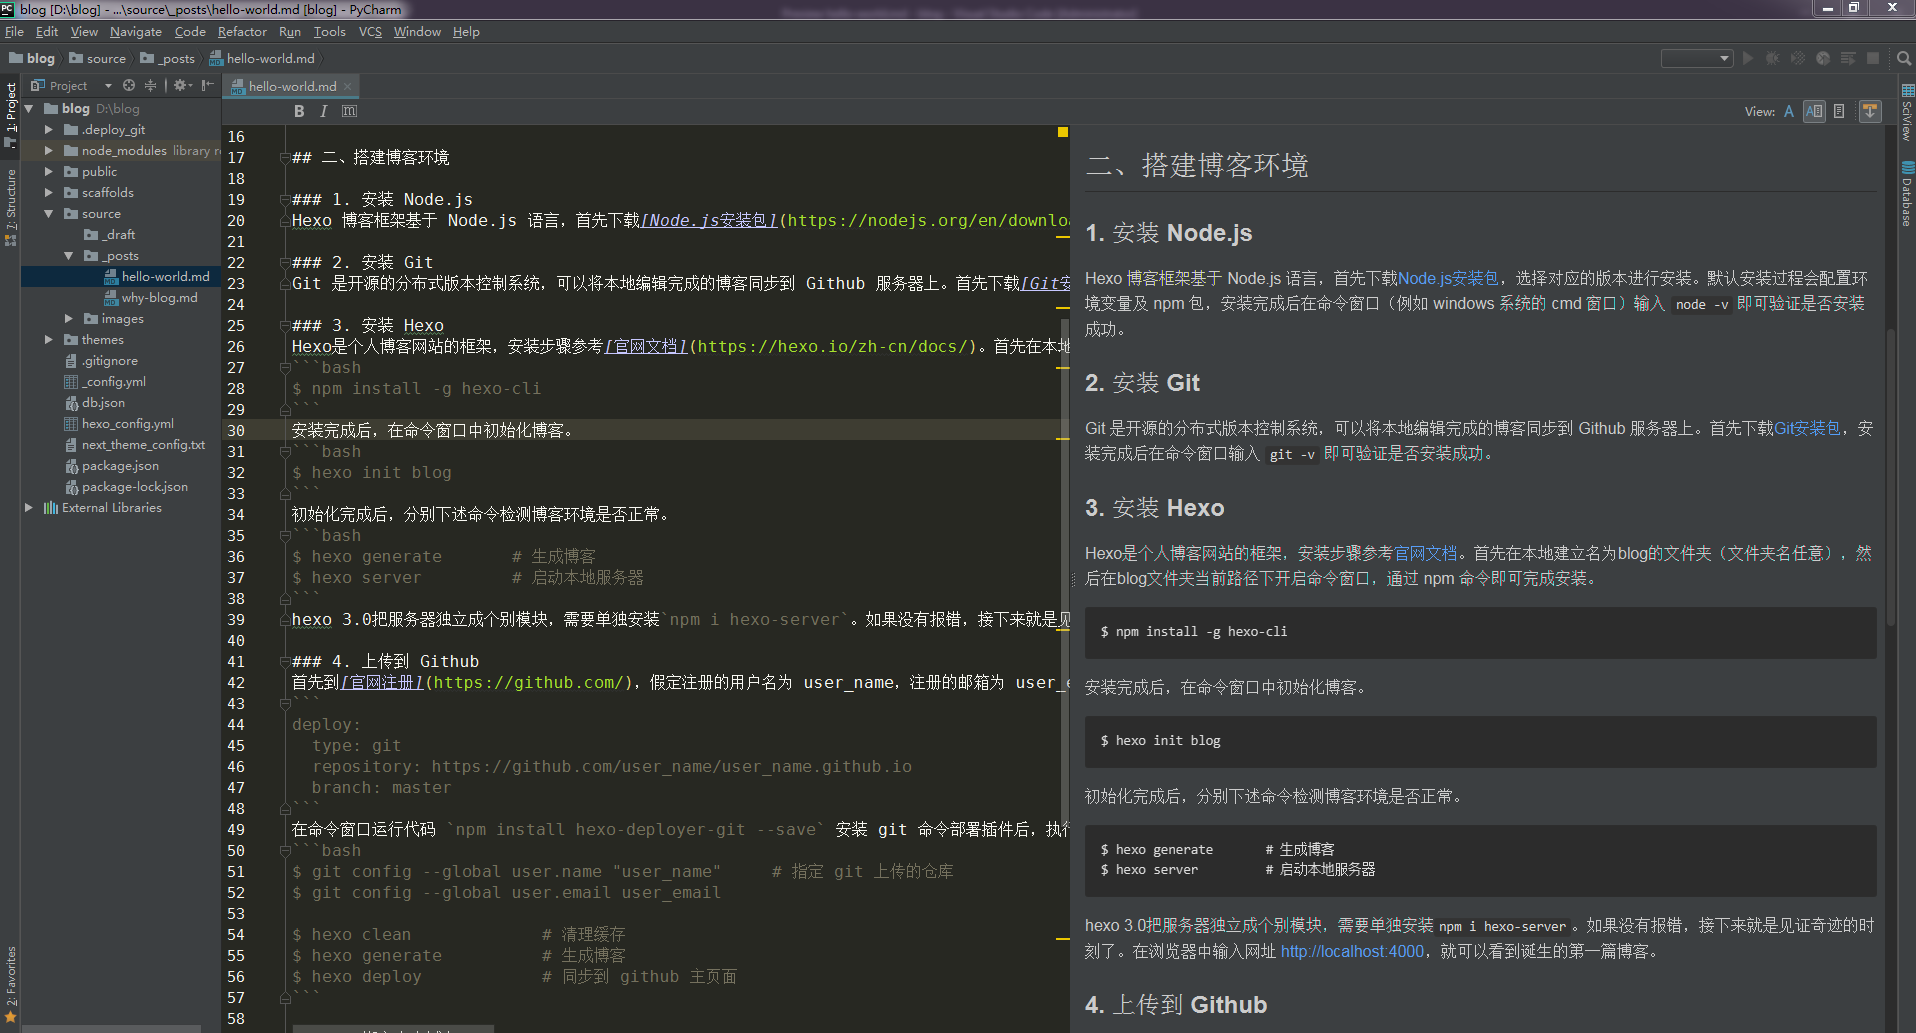
Task: Toggle auto-scroll preview button
Action: coord(1870,111)
